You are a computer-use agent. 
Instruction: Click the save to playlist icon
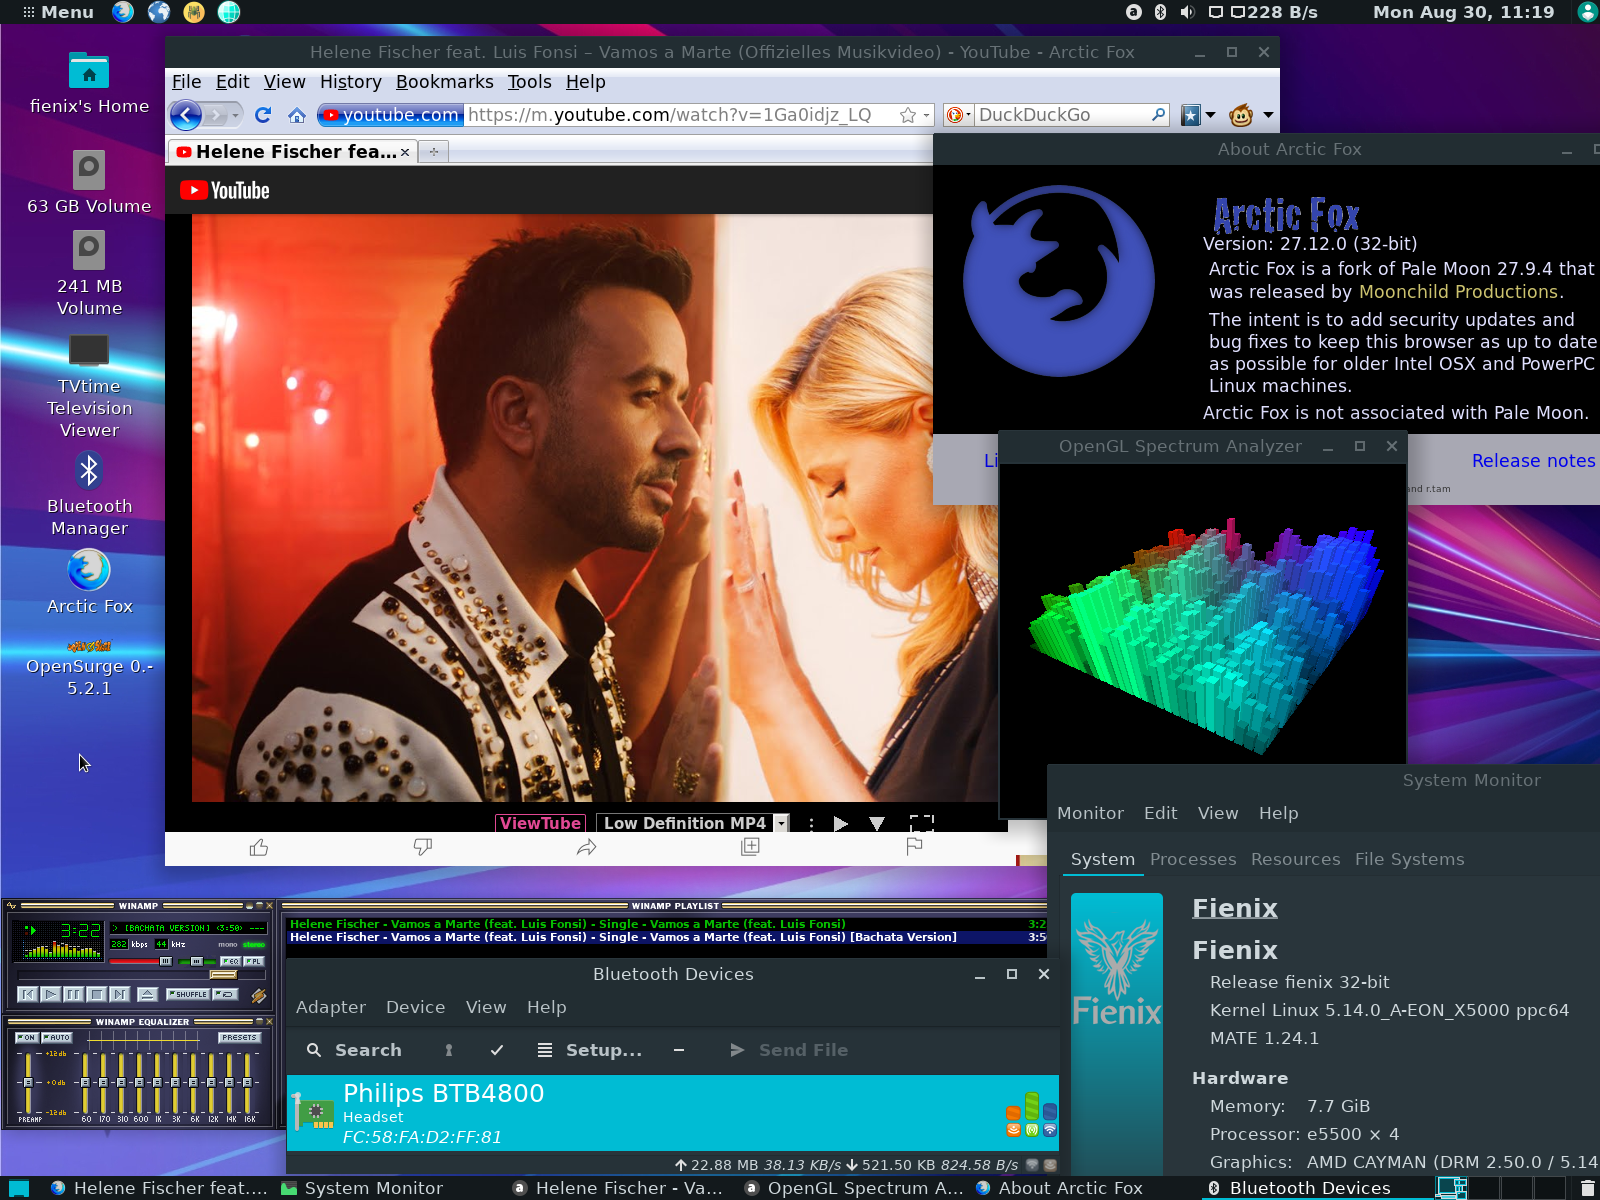750,847
